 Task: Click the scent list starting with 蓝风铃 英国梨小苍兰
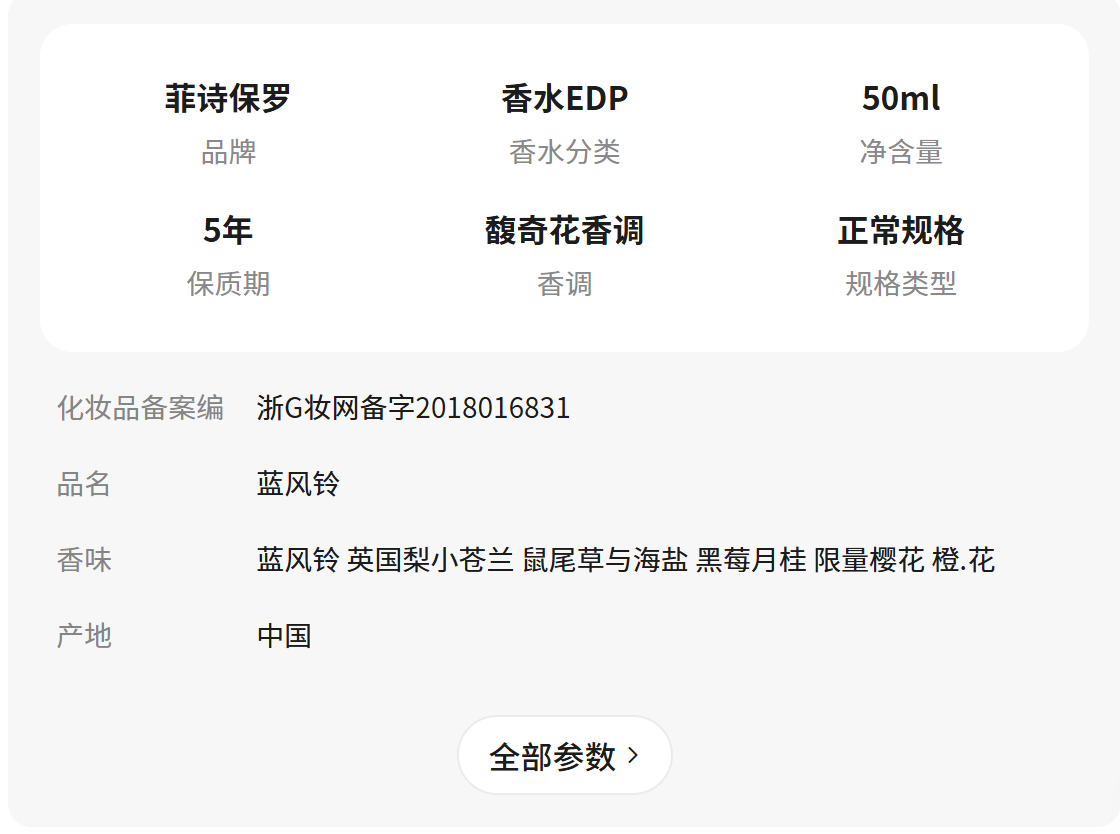[x=626, y=561]
